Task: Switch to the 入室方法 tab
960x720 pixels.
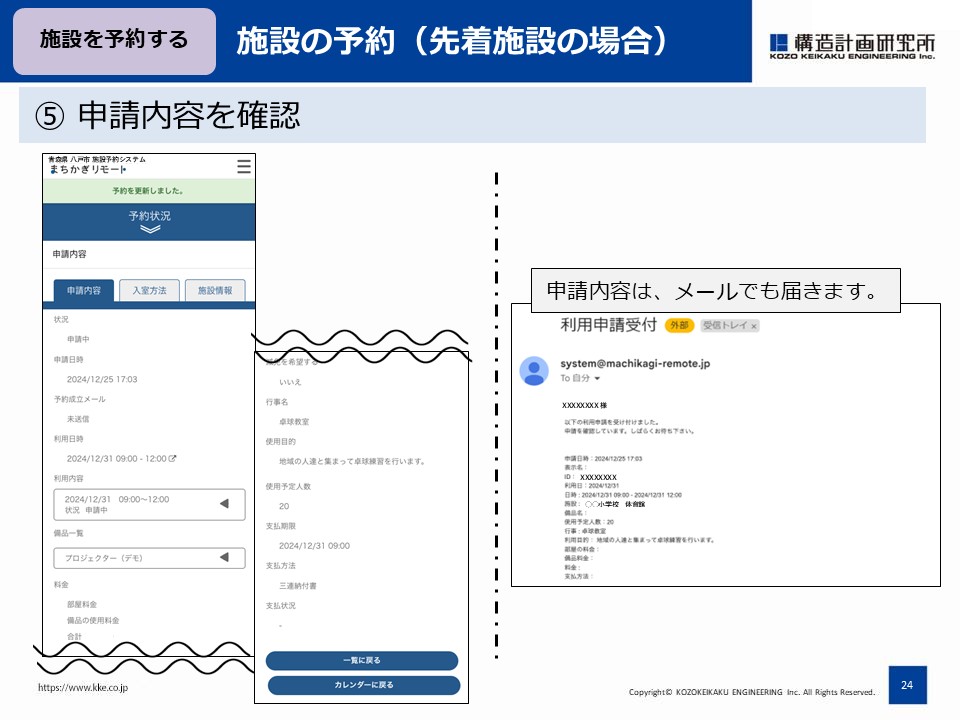Action: (x=151, y=290)
